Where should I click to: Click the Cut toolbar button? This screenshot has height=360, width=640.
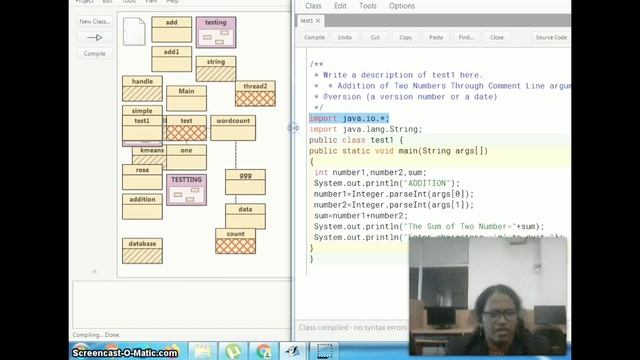[x=375, y=37]
